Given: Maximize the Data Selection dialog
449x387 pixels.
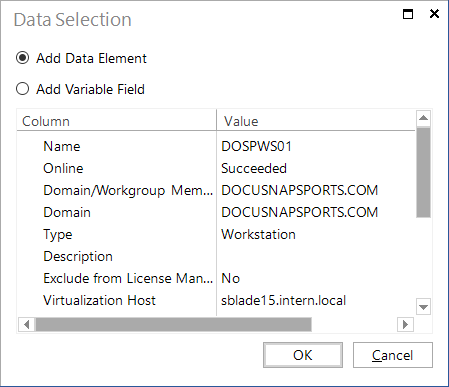Looking at the screenshot, I should tap(408, 14).
